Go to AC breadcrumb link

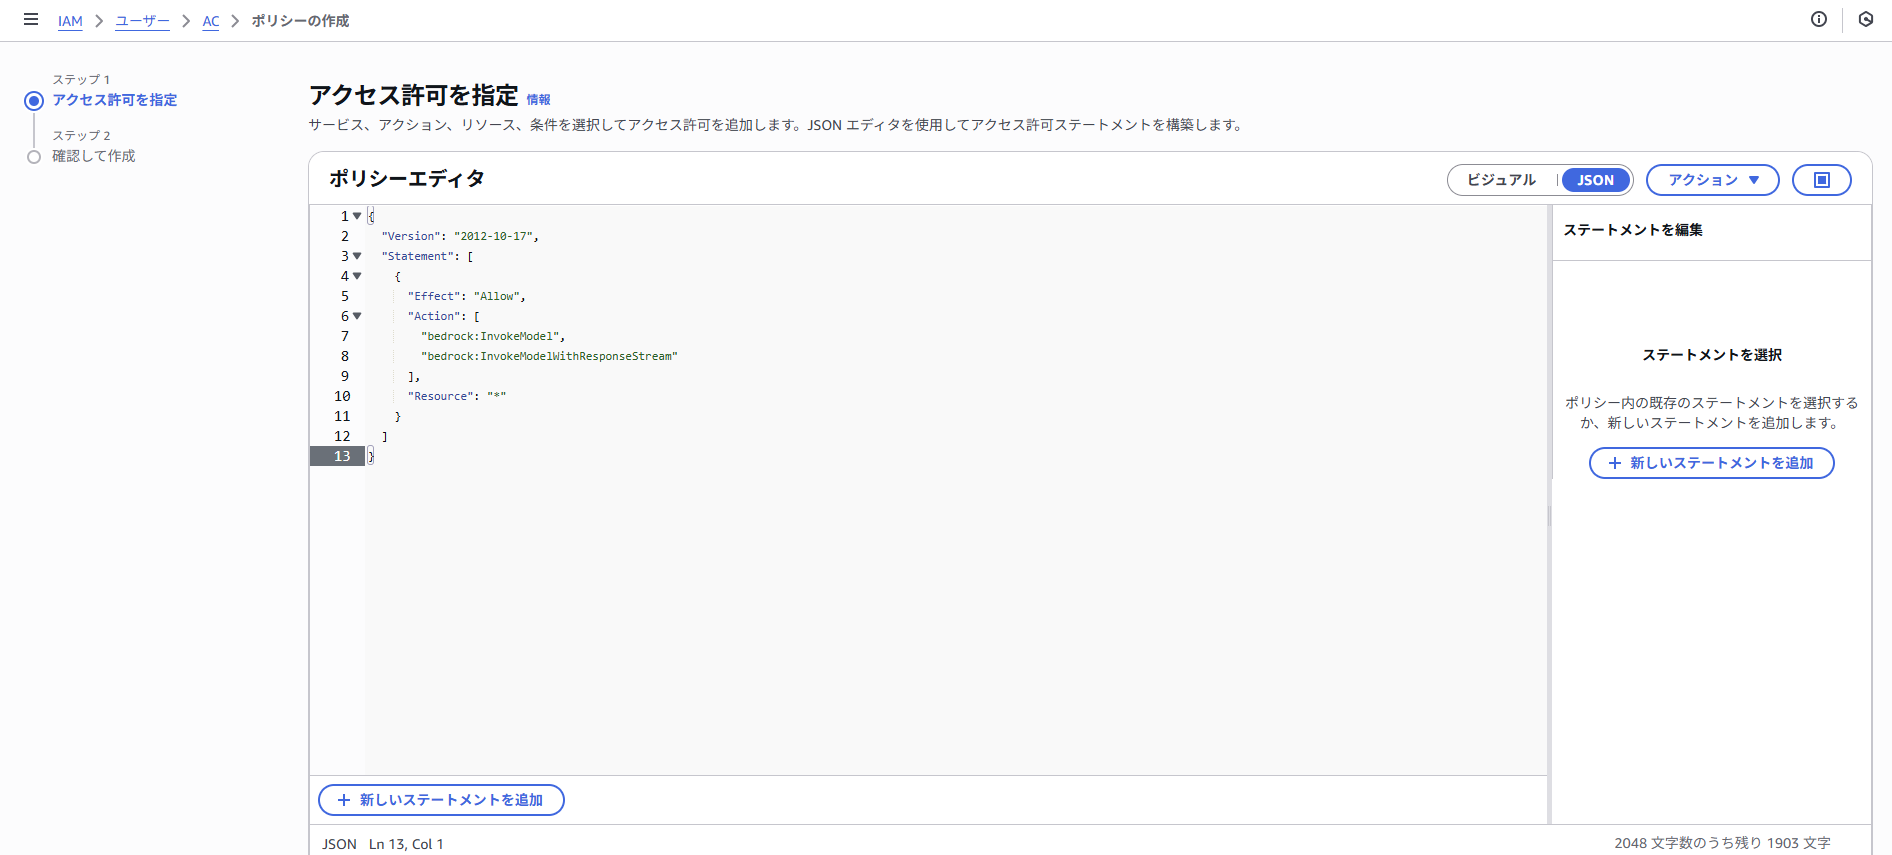point(211,21)
